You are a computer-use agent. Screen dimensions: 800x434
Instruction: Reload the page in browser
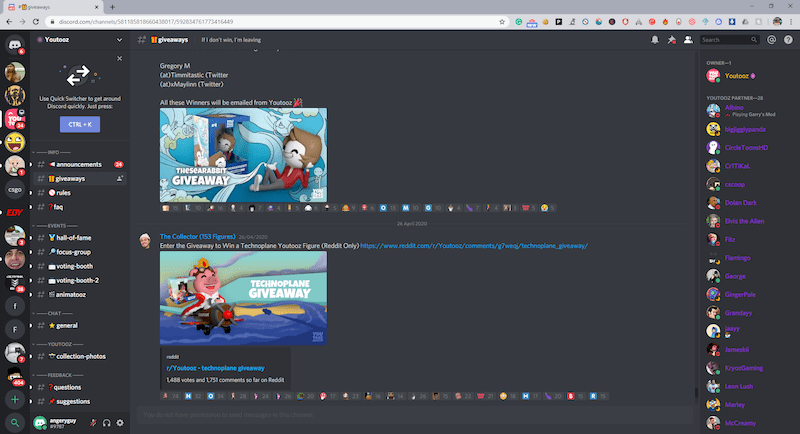[x=35, y=22]
